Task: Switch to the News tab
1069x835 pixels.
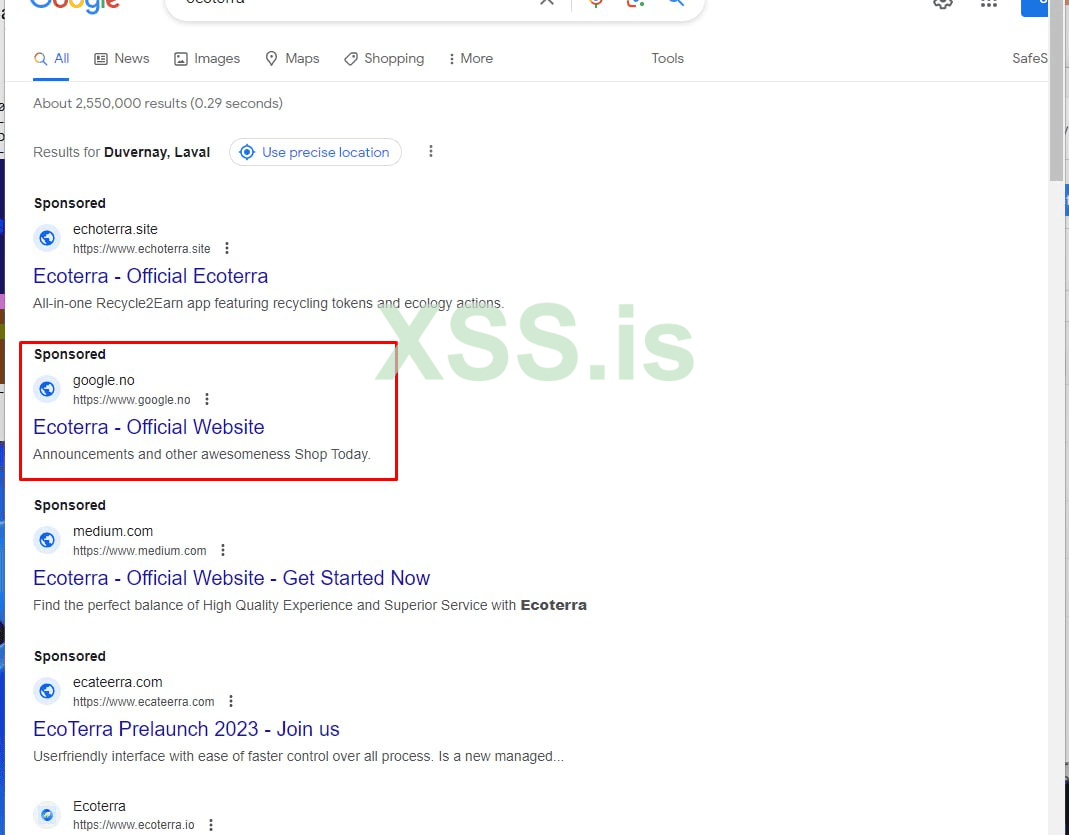Action: point(121,59)
